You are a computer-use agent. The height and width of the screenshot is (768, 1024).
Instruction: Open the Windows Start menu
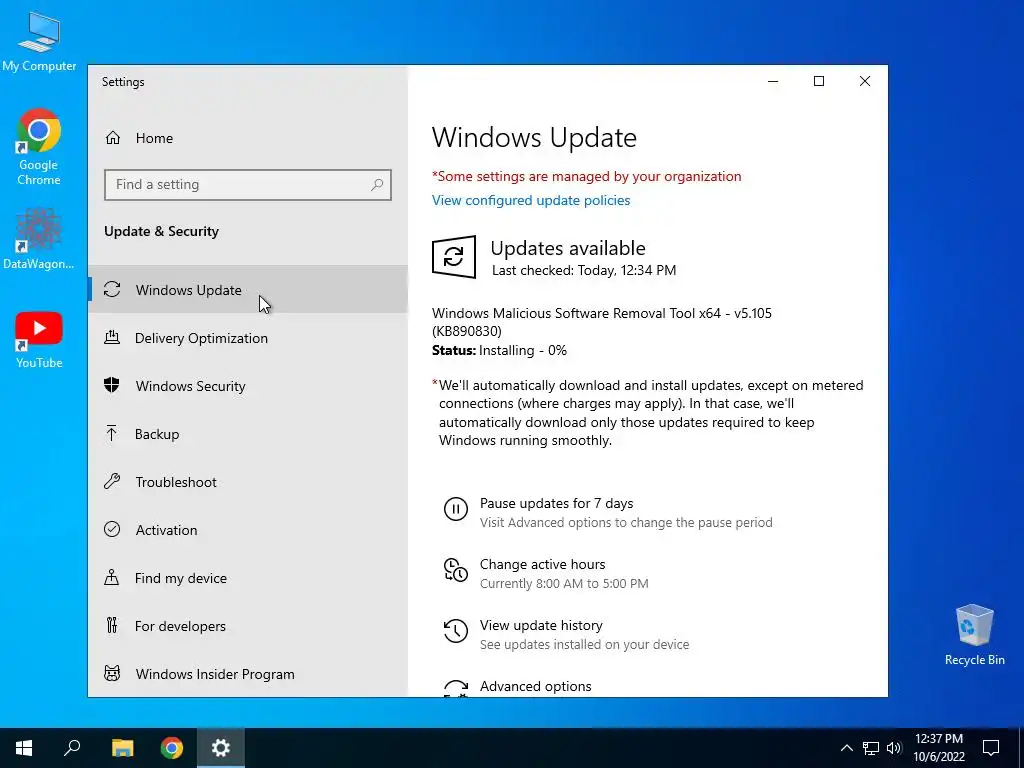coord(24,748)
